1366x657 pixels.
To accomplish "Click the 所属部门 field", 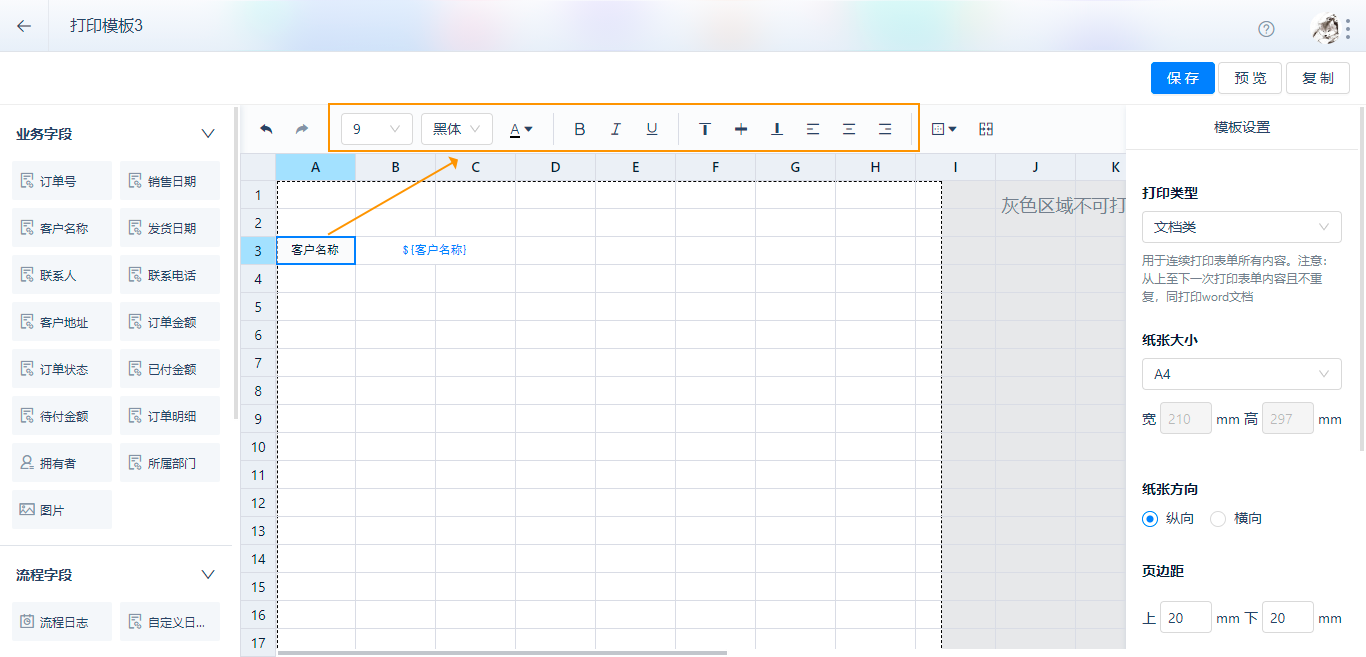I will tap(170, 463).
